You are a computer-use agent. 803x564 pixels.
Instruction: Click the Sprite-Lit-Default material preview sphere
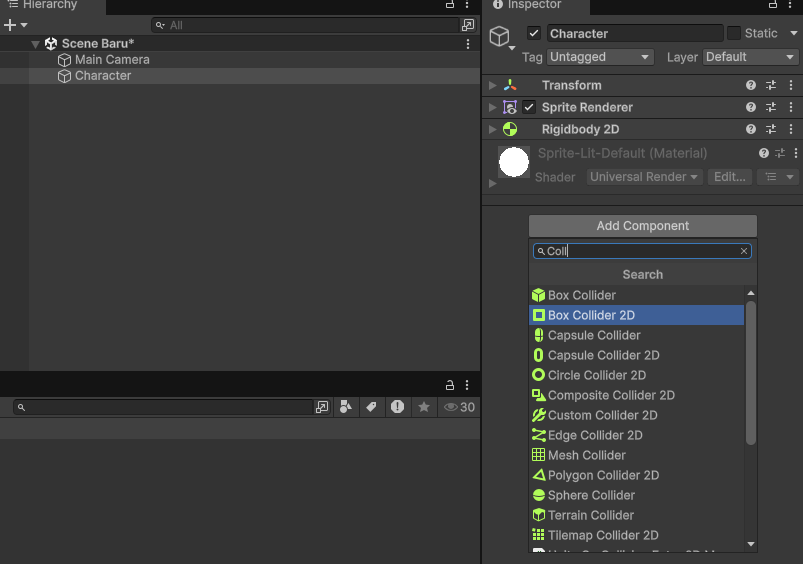(514, 162)
